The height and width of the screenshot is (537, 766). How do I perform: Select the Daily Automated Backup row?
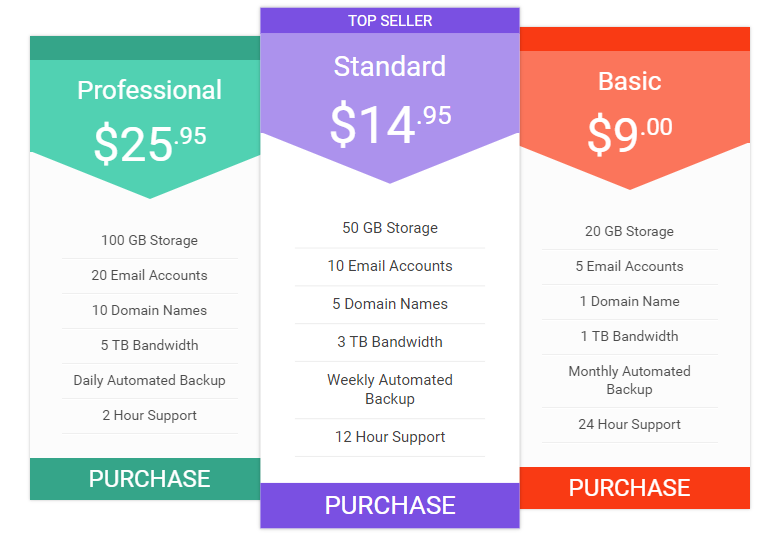coord(149,381)
